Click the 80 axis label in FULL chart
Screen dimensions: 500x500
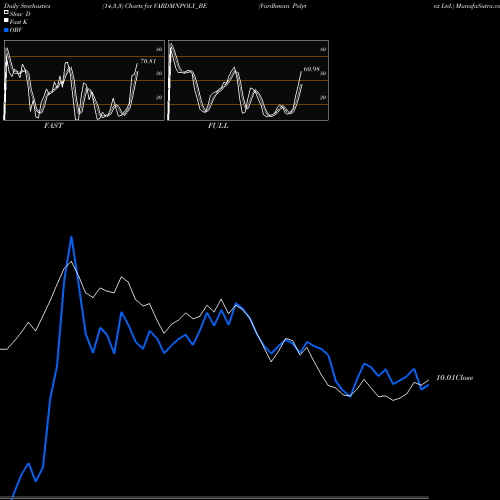[323, 49]
